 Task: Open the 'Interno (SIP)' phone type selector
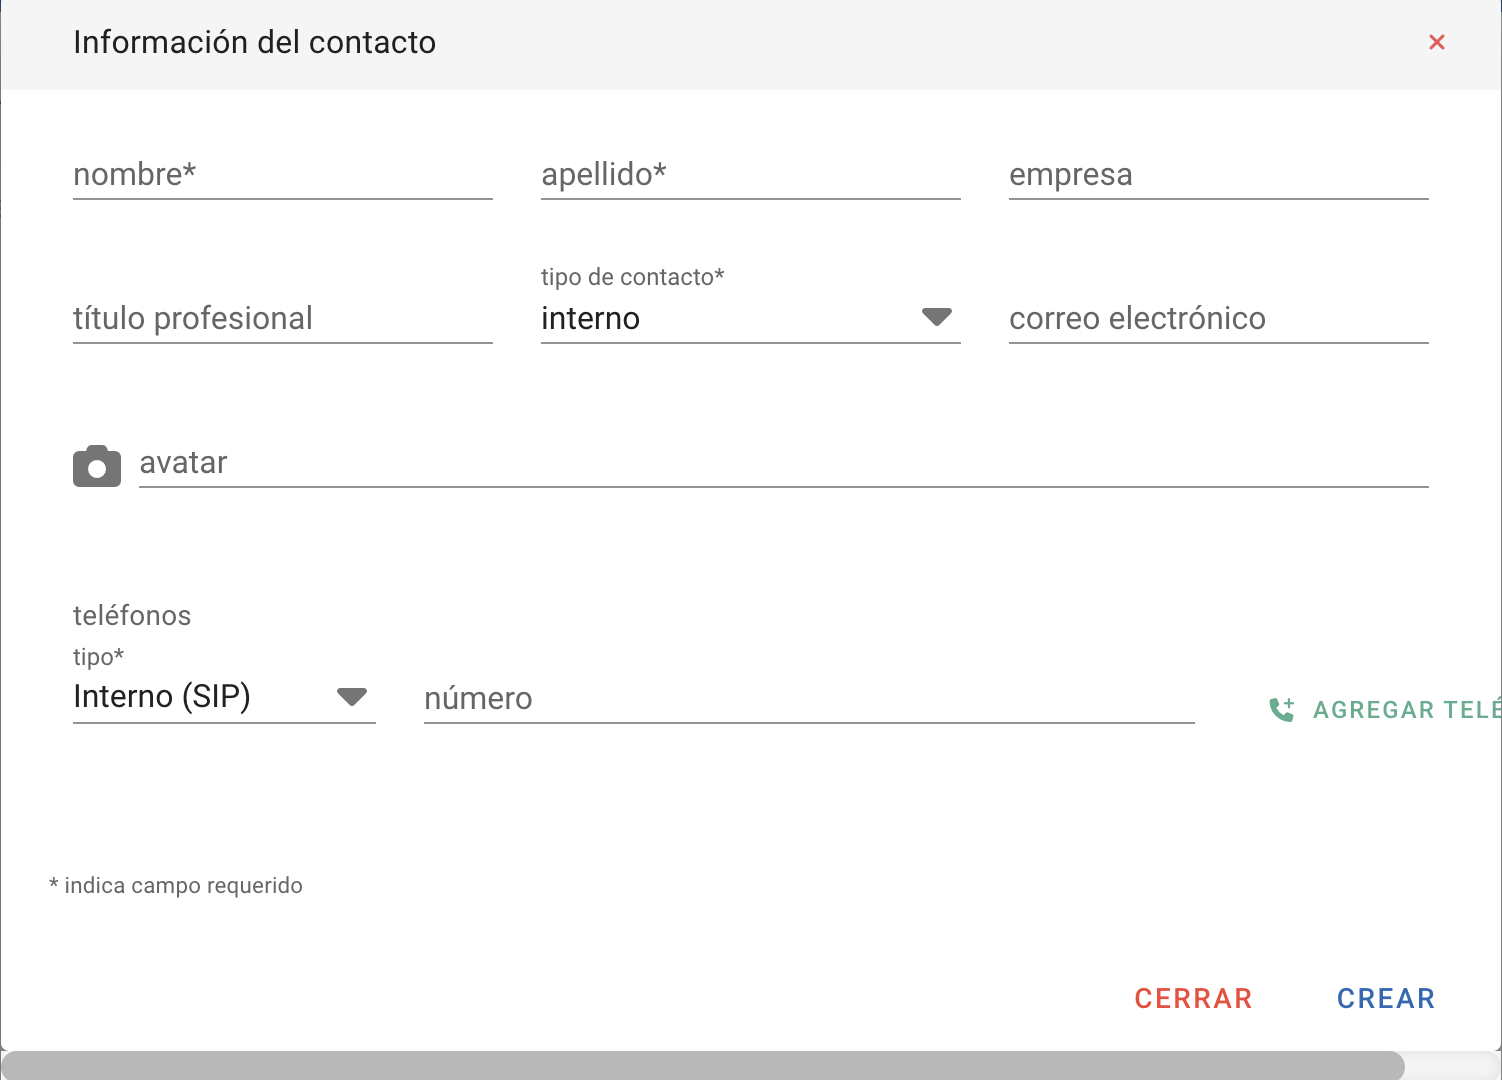click(162, 697)
